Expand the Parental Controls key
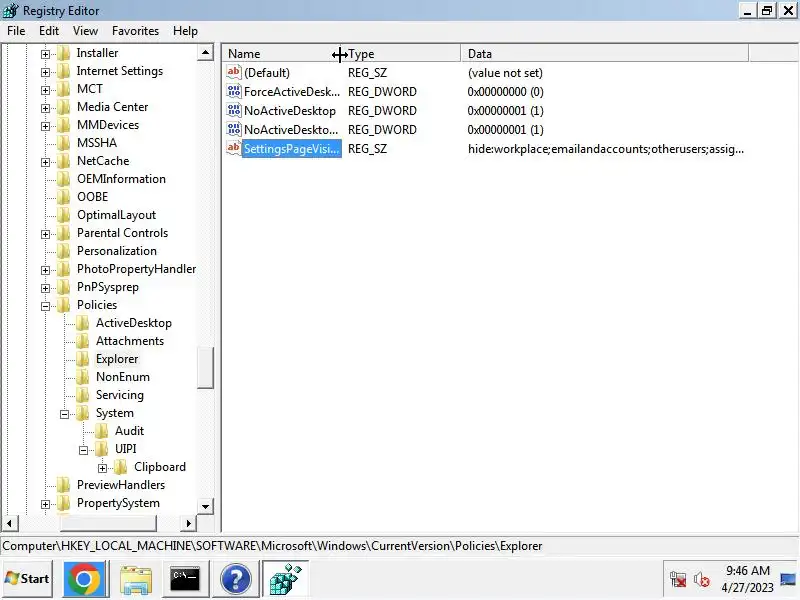800x600 pixels. point(45,234)
